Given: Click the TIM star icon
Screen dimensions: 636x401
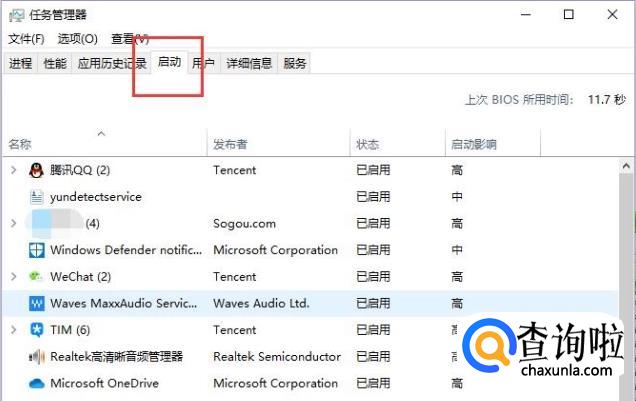Looking at the screenshot, I should point(37,330).
